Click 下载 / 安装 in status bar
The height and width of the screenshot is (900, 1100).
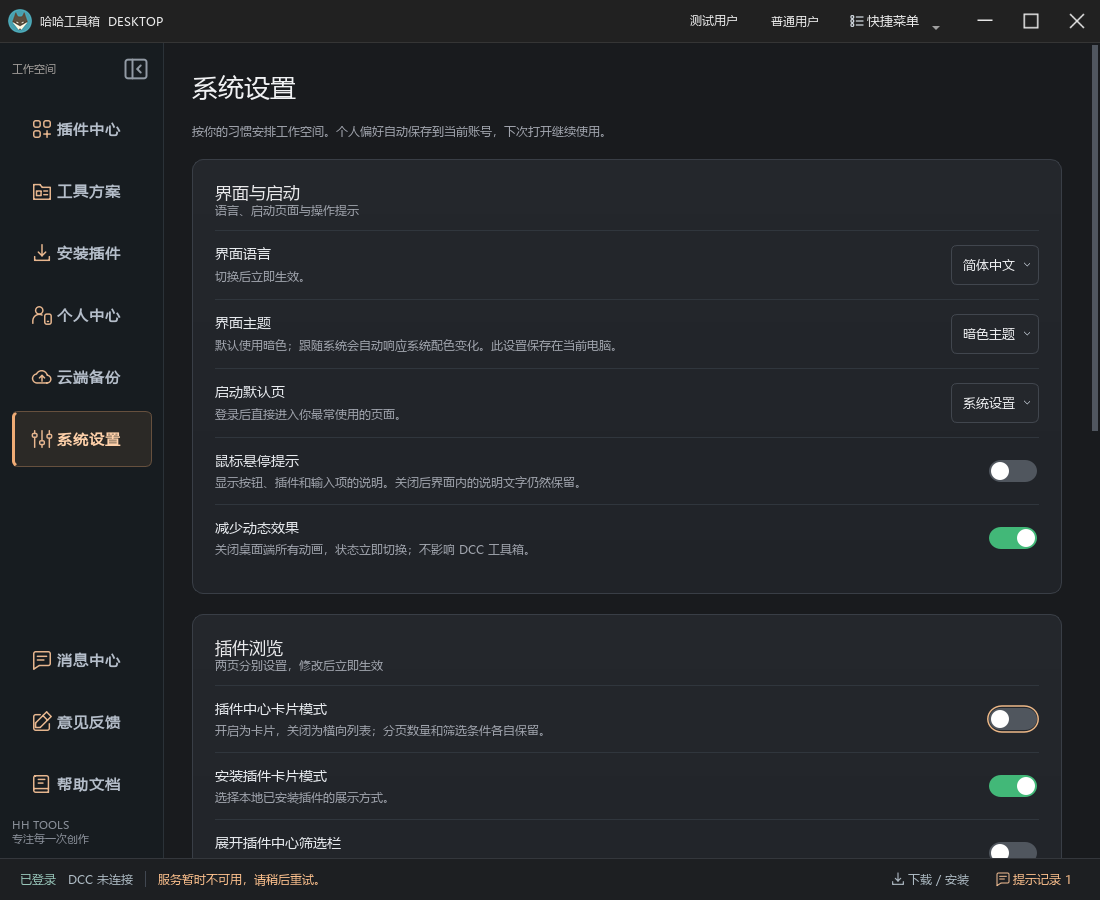(x=930, y=879)
